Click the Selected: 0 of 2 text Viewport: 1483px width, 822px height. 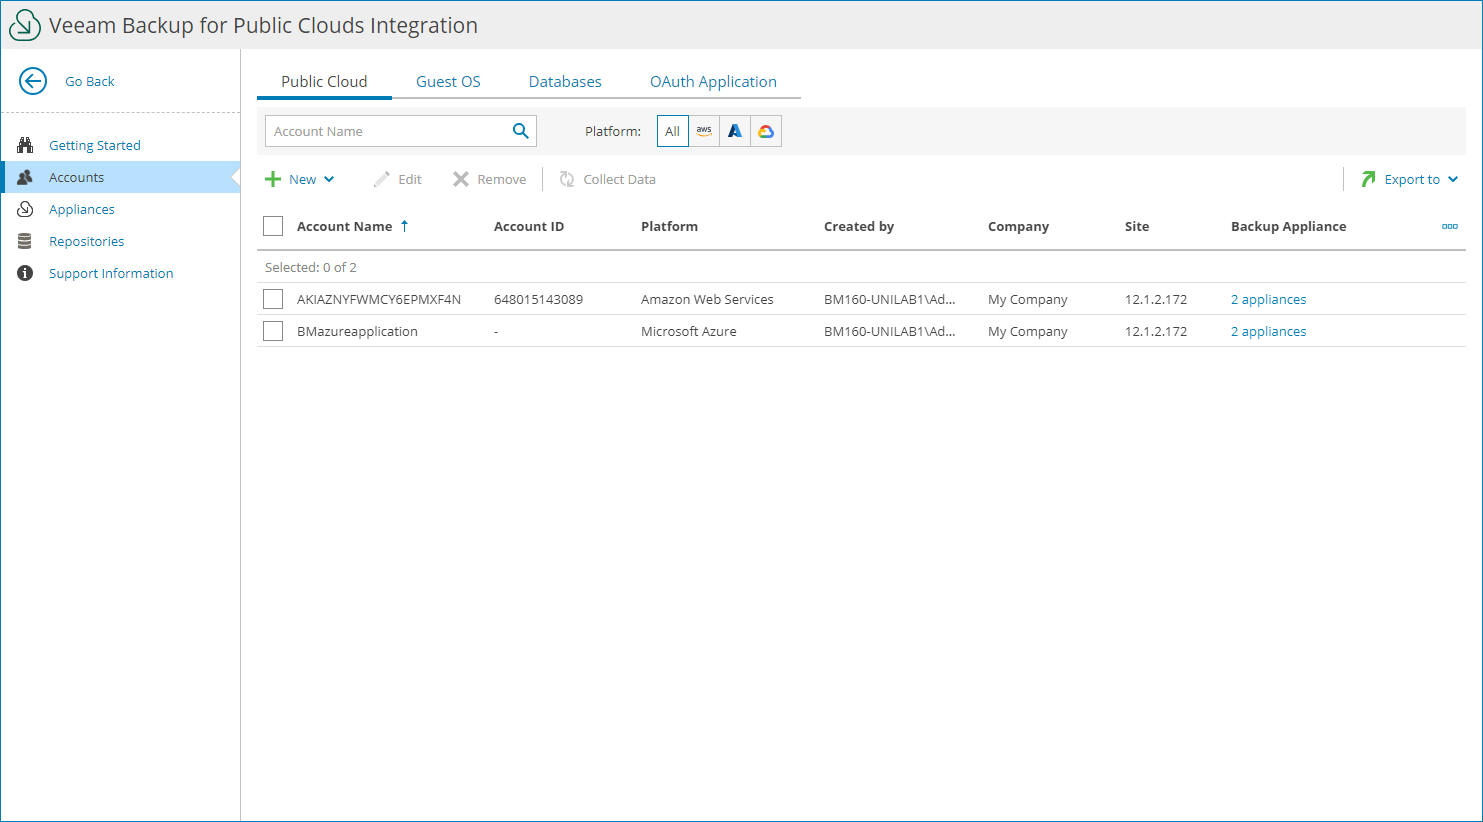(x=310, y=267)
